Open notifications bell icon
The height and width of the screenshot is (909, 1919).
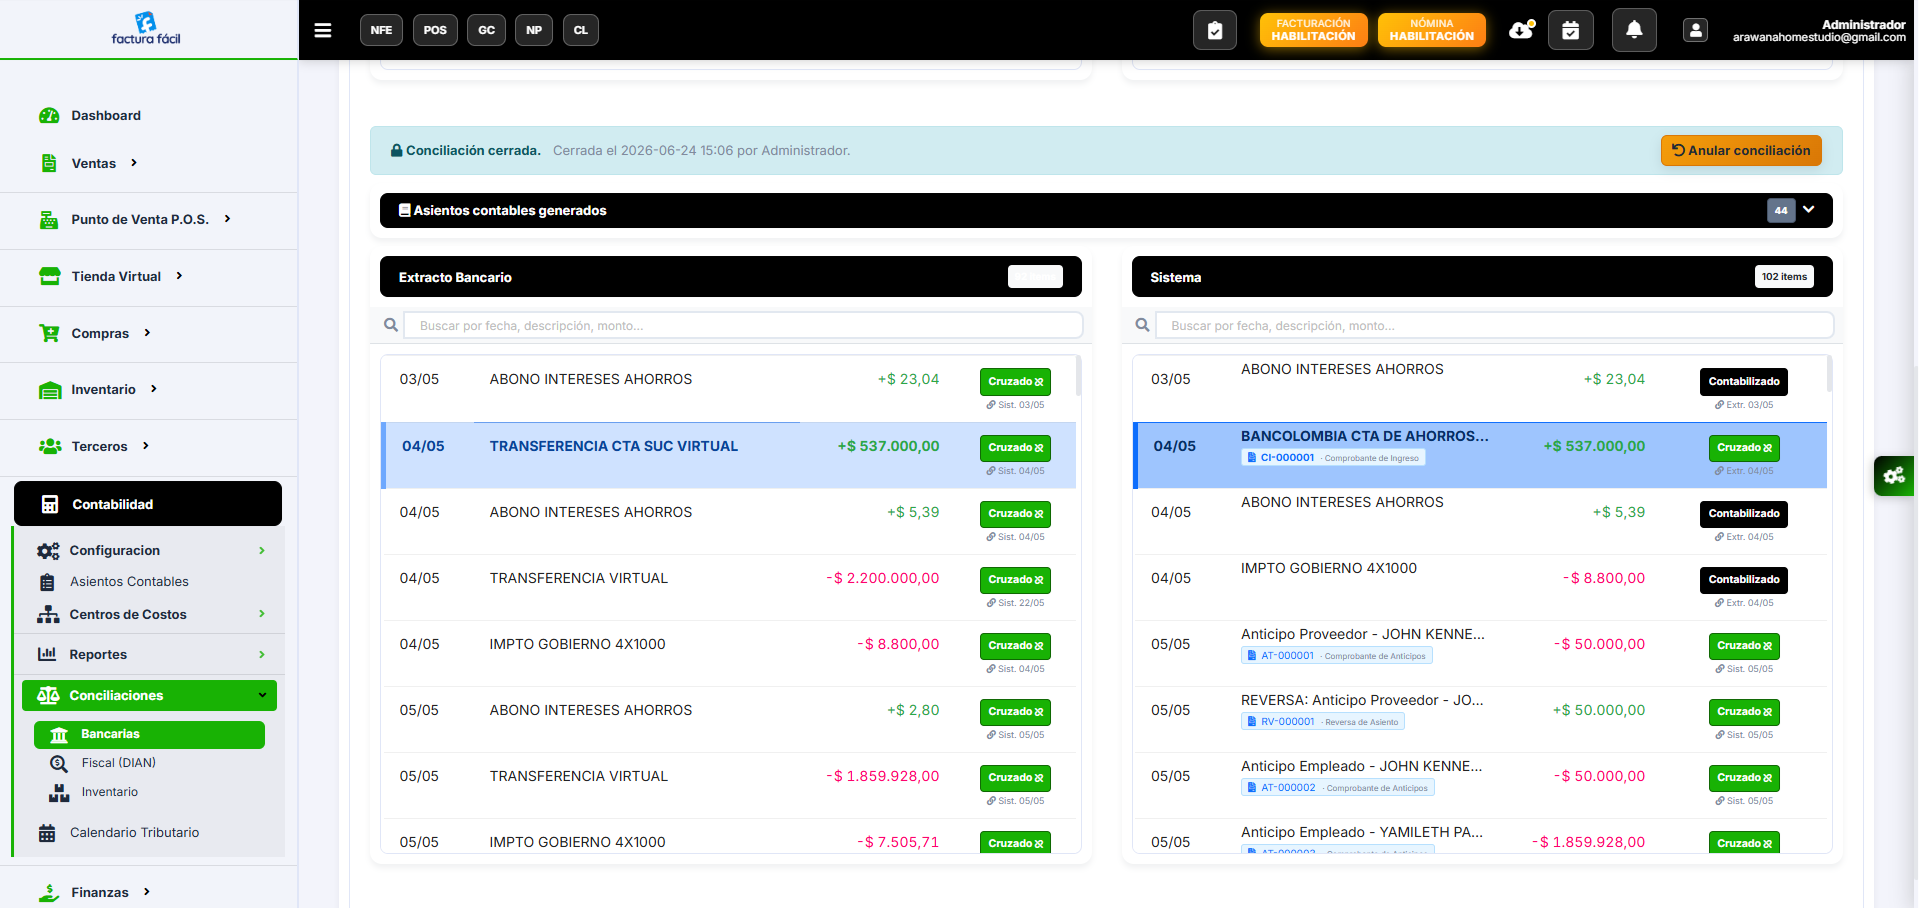click(x=1634, y=30)
